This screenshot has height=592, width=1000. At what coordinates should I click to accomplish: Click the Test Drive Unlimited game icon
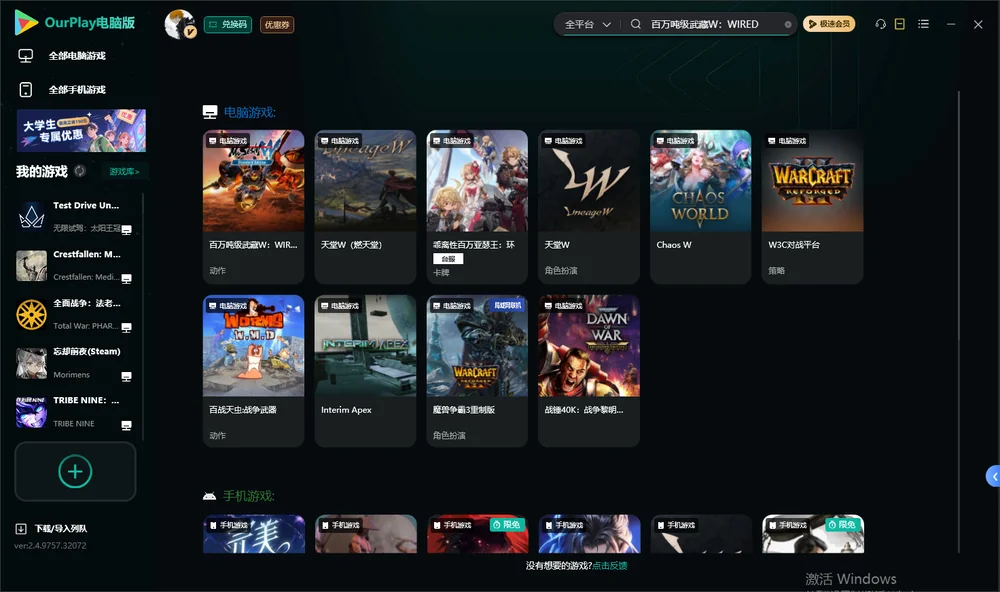click(31, 217)
